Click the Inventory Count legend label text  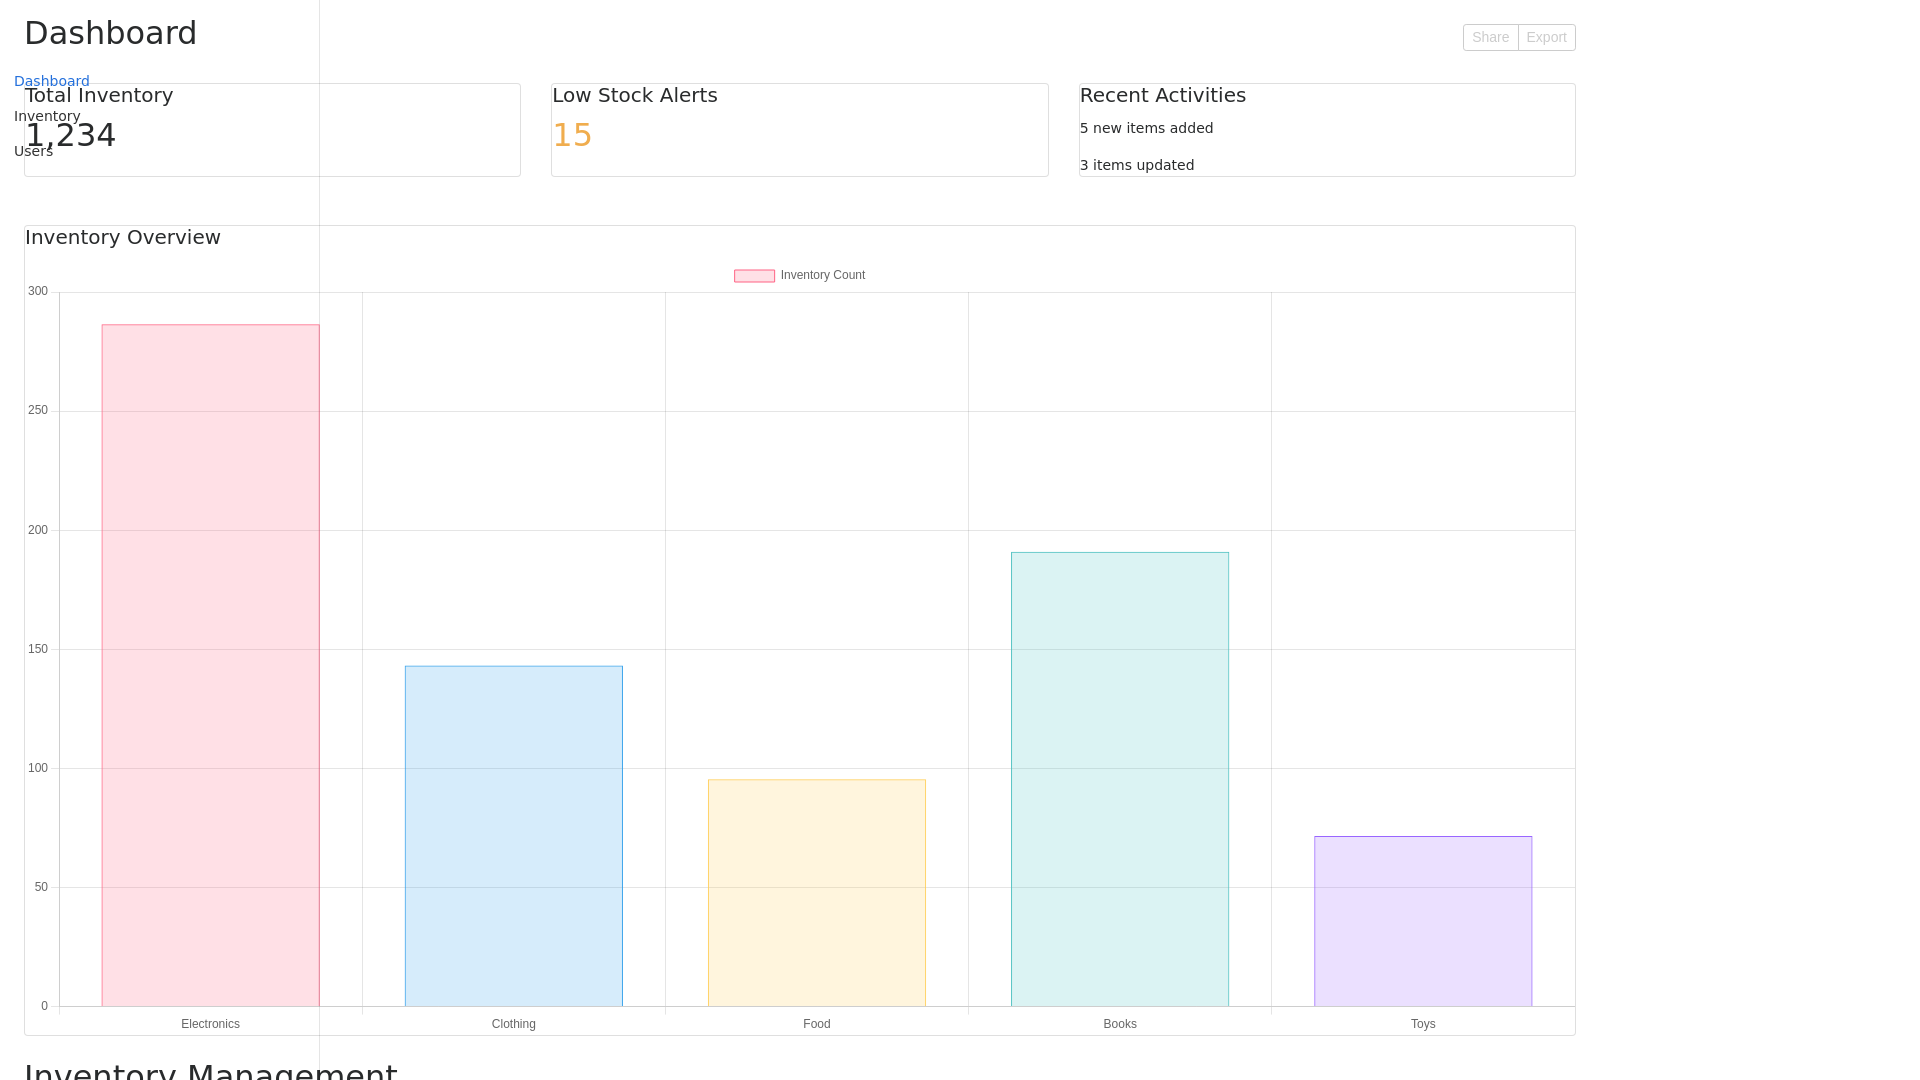click(x=822, y=275)
